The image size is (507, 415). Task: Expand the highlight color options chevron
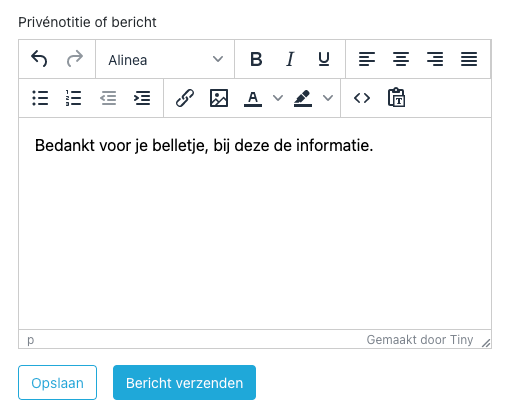328,98
